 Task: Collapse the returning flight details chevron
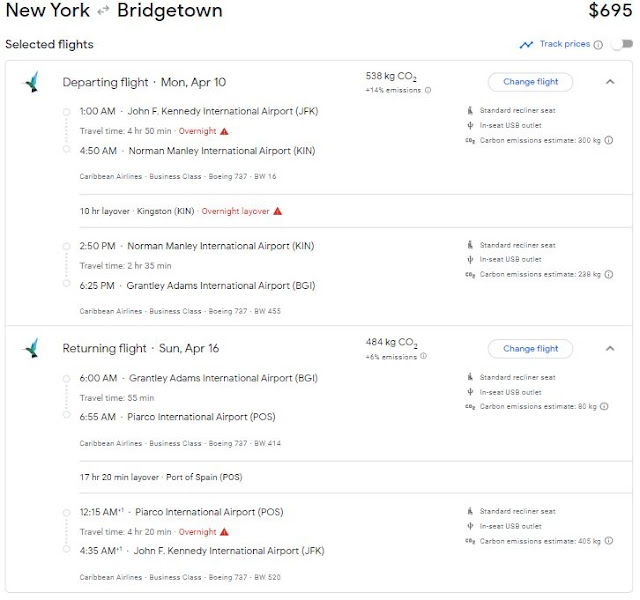pyautogui.click(x=609, y=348)
